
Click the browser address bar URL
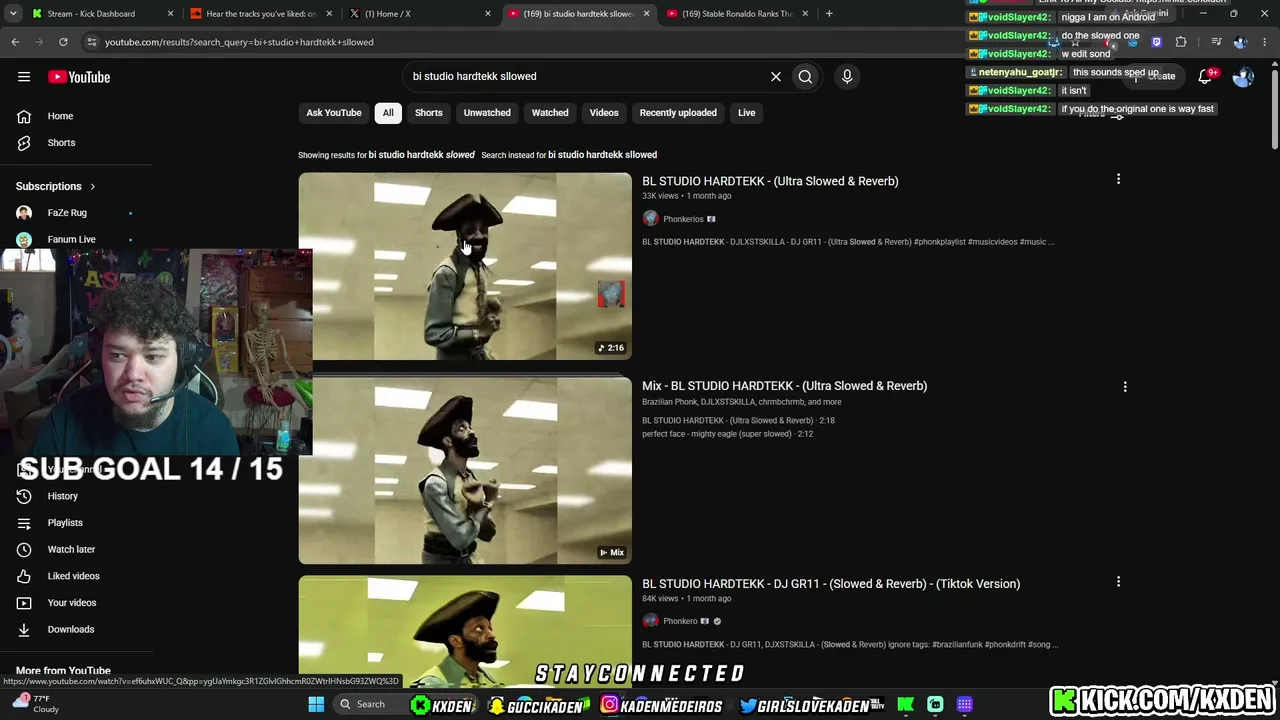(239, 42)
